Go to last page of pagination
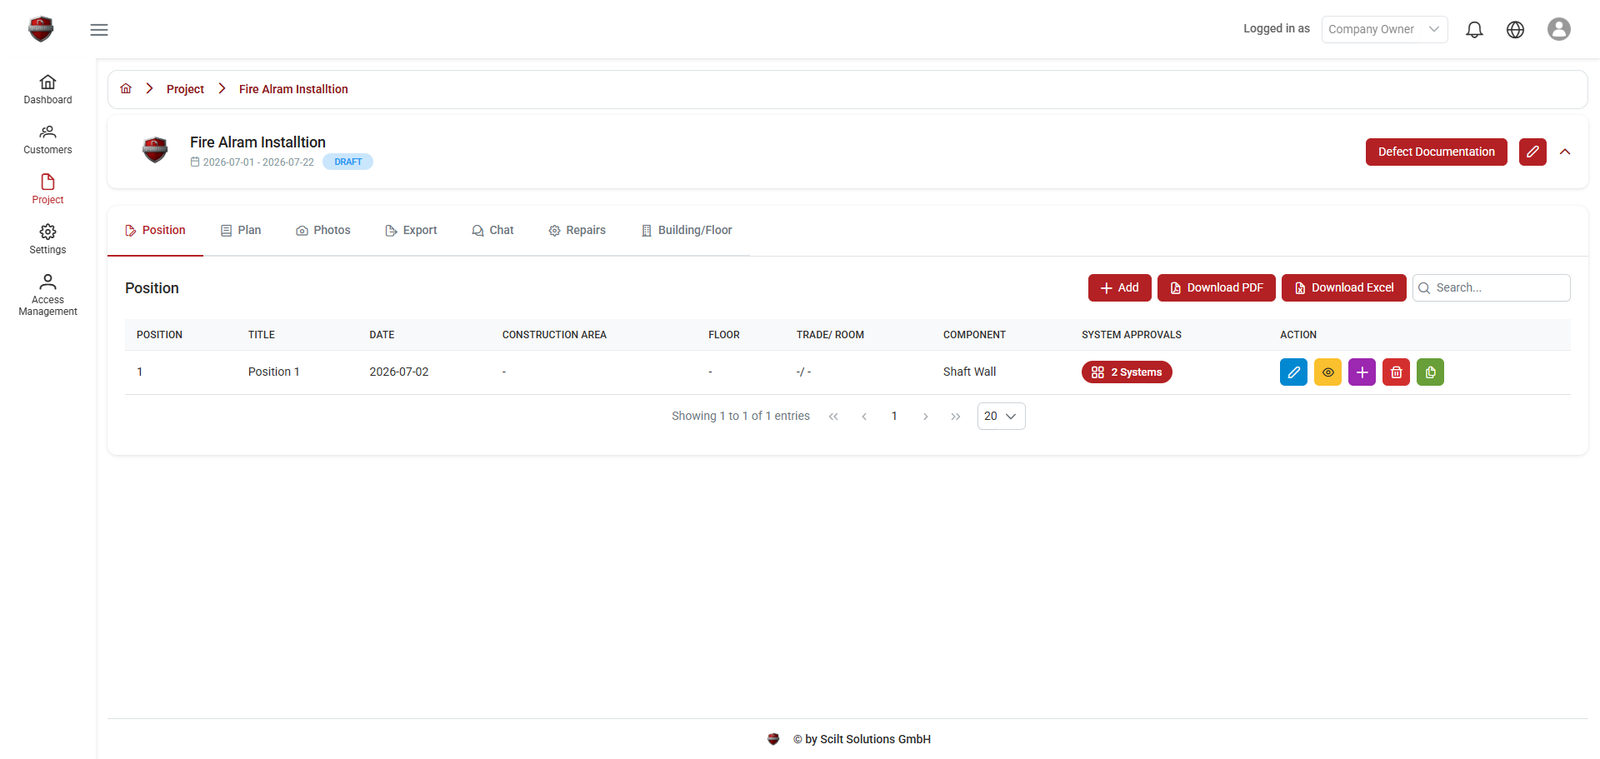This screenshot has width=1600, height=759. (956, 416)
